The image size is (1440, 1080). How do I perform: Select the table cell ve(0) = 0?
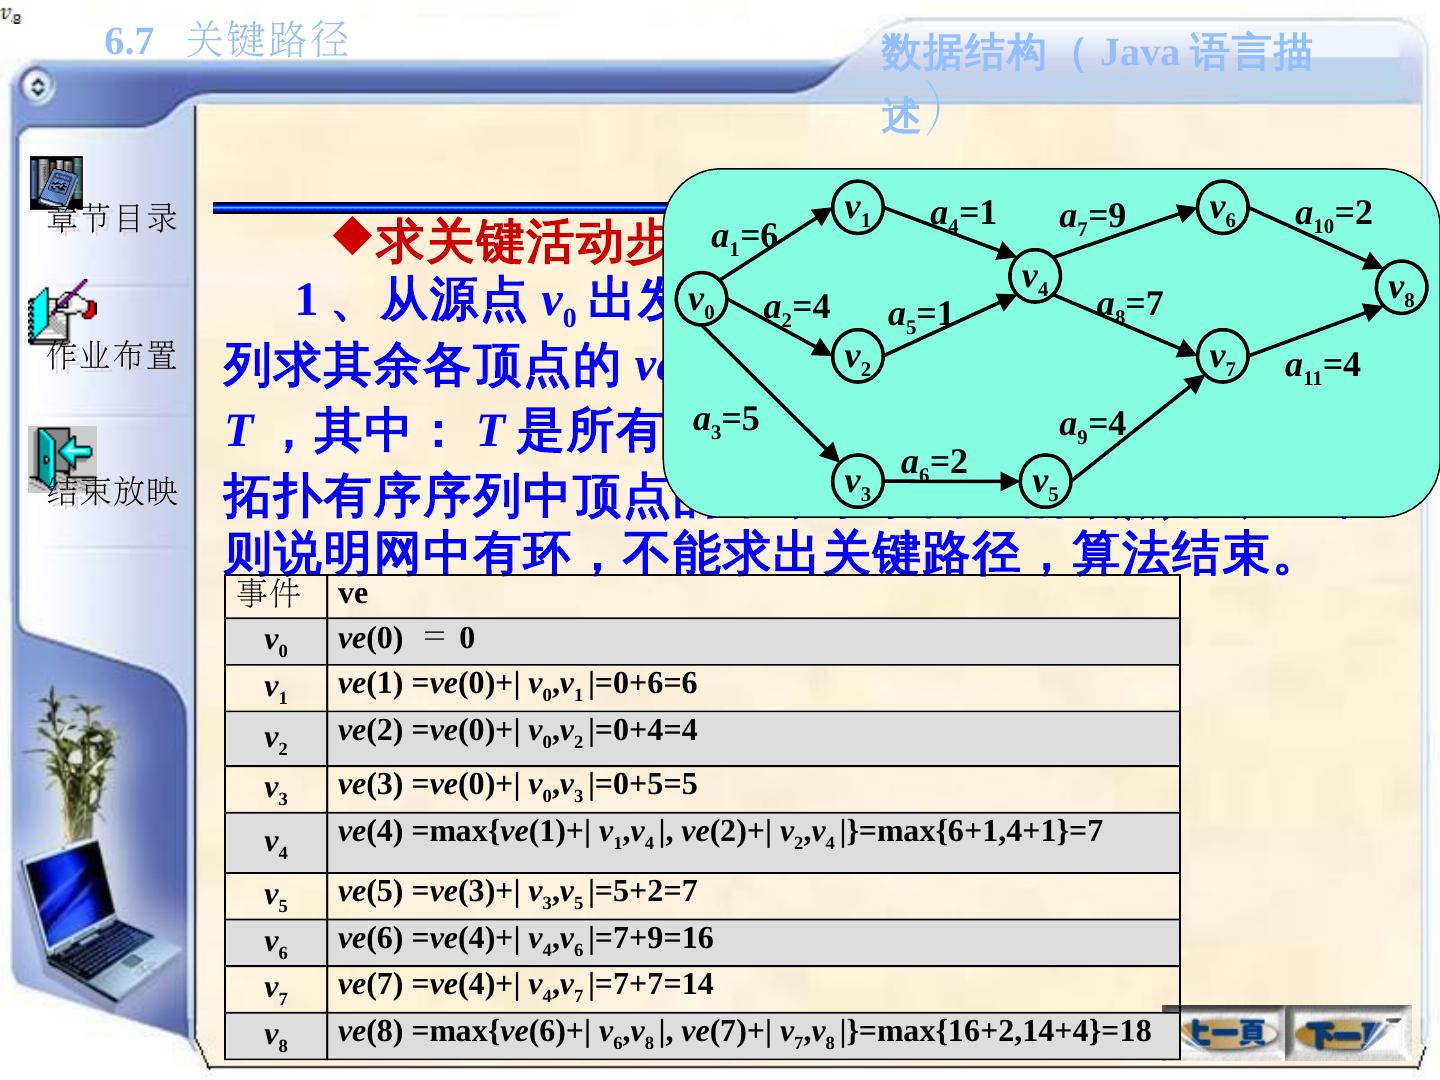tap(753, 642)
